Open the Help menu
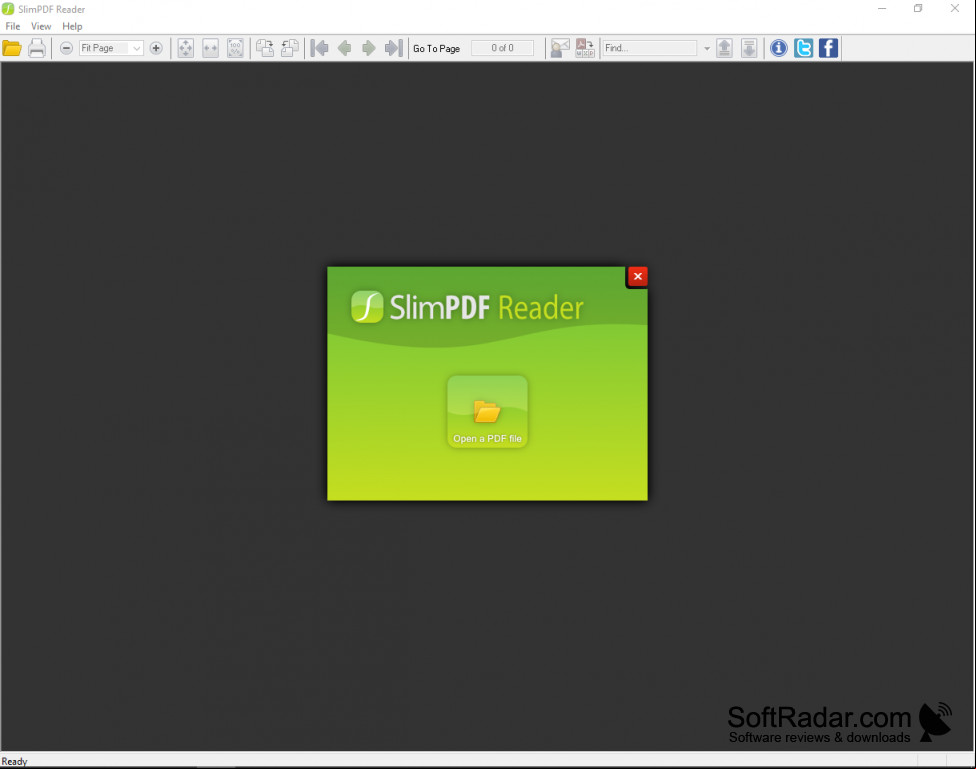The height and width of the screenshot is (769, 976). 72,26
